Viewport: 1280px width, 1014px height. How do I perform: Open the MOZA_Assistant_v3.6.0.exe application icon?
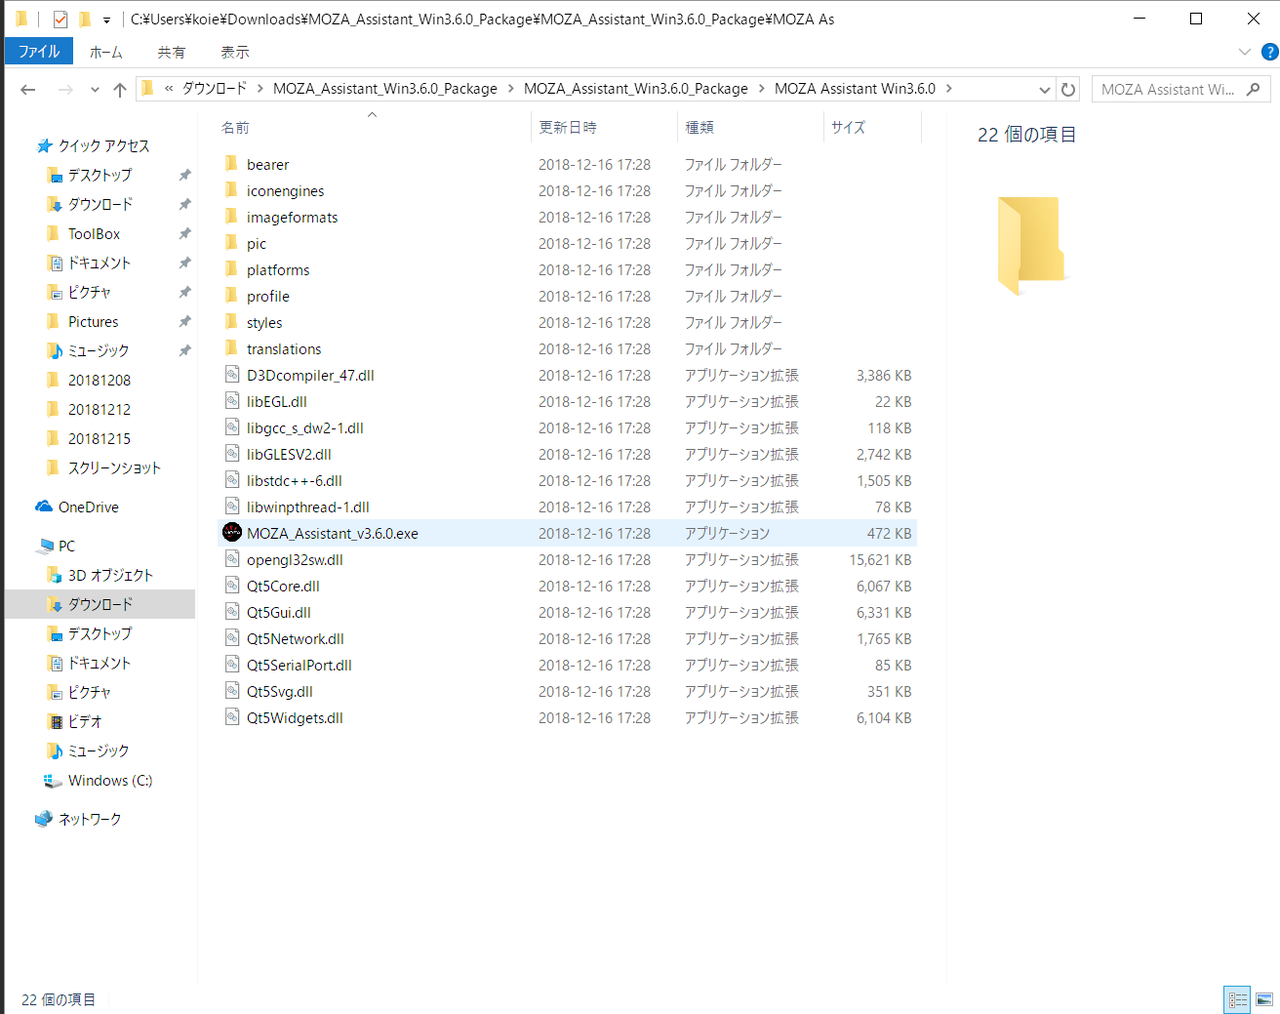click(x=232, y=532)
